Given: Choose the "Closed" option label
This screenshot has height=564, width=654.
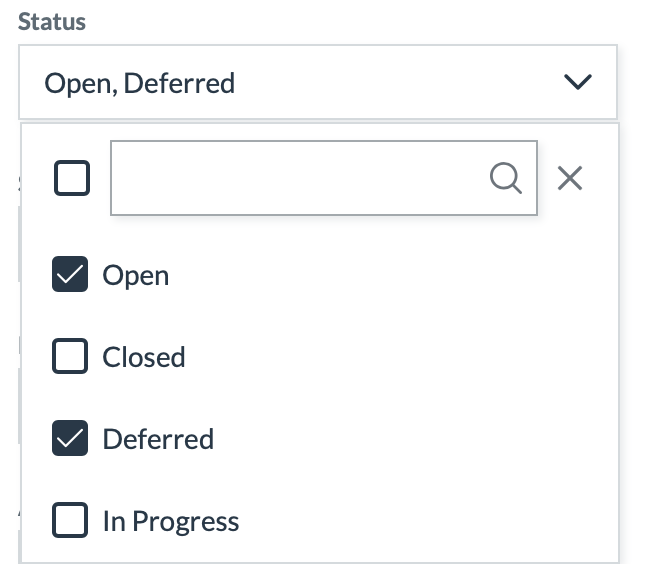Looking at the screenshot, I should pyautogui.click(x=144, y=357).
